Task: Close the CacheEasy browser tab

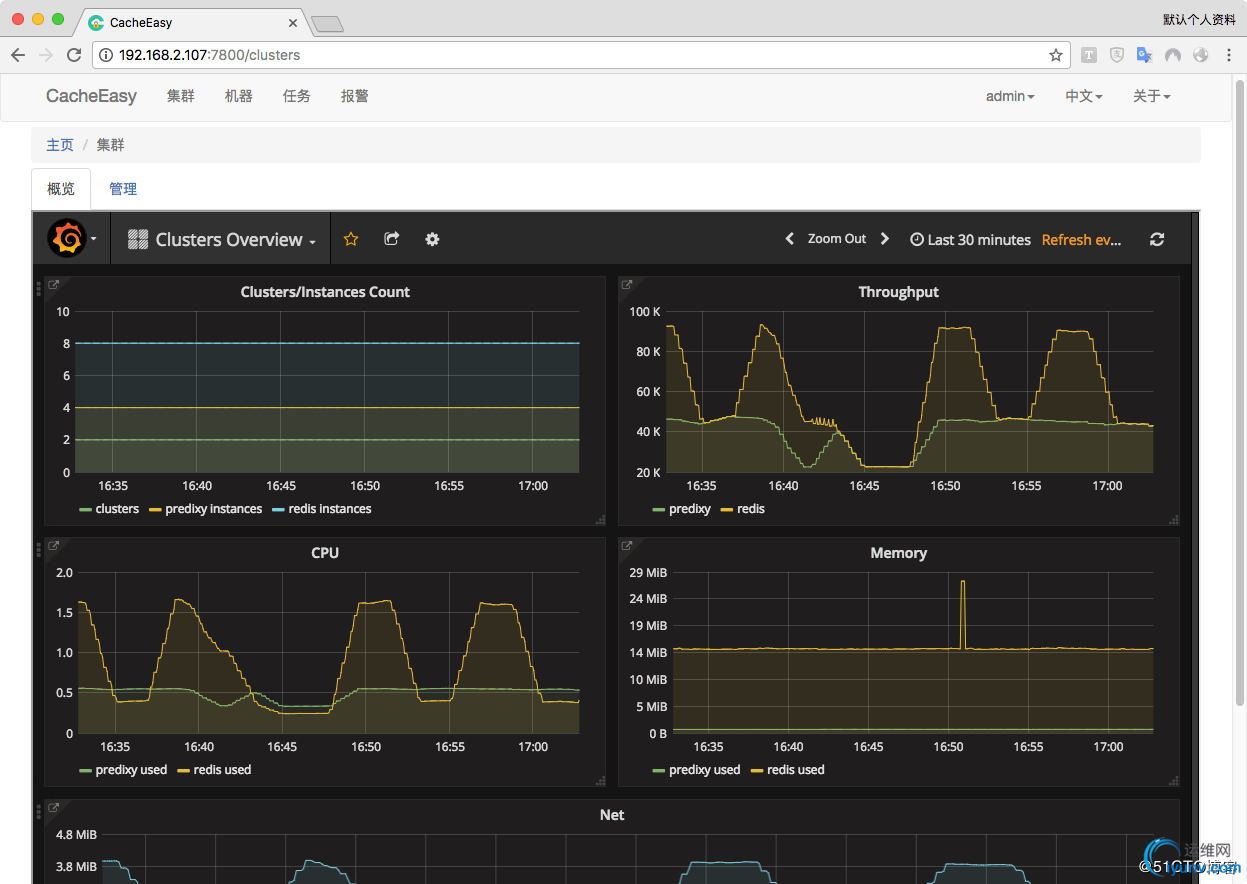Action: pos(293,22)
